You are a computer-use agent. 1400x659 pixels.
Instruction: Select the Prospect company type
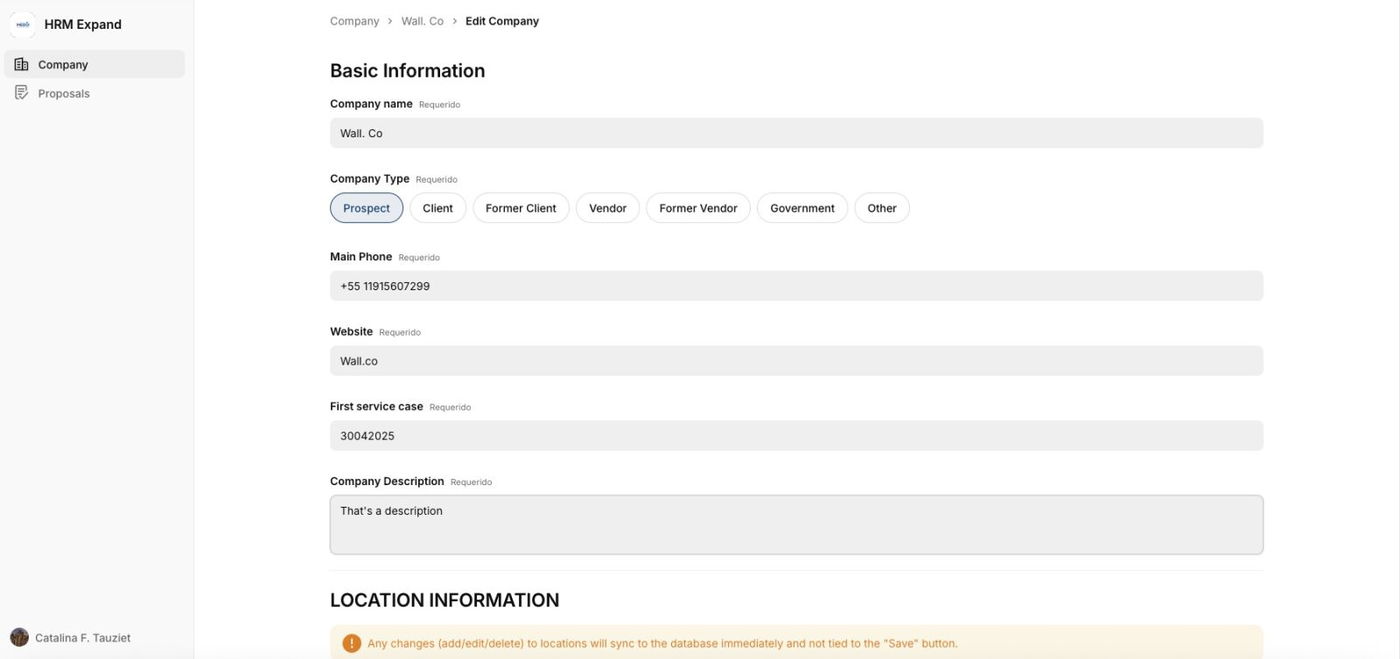[x=366, y=208]
